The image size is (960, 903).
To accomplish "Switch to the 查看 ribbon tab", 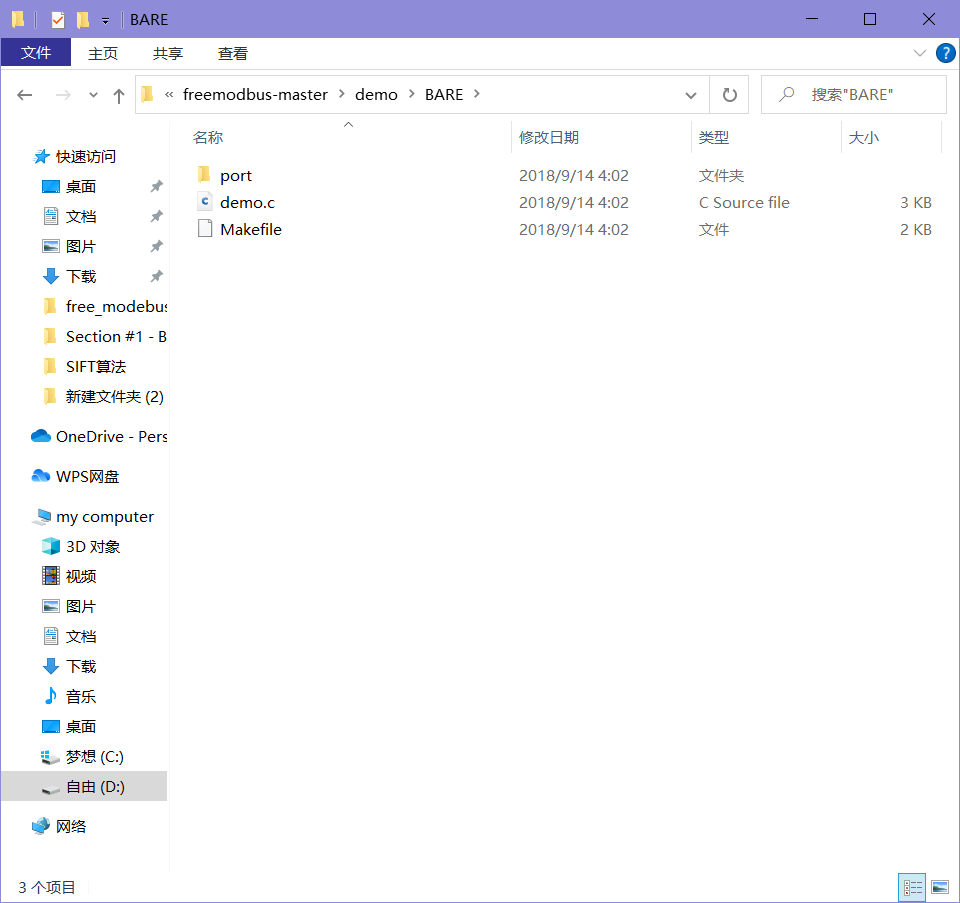I will point(232,53).
